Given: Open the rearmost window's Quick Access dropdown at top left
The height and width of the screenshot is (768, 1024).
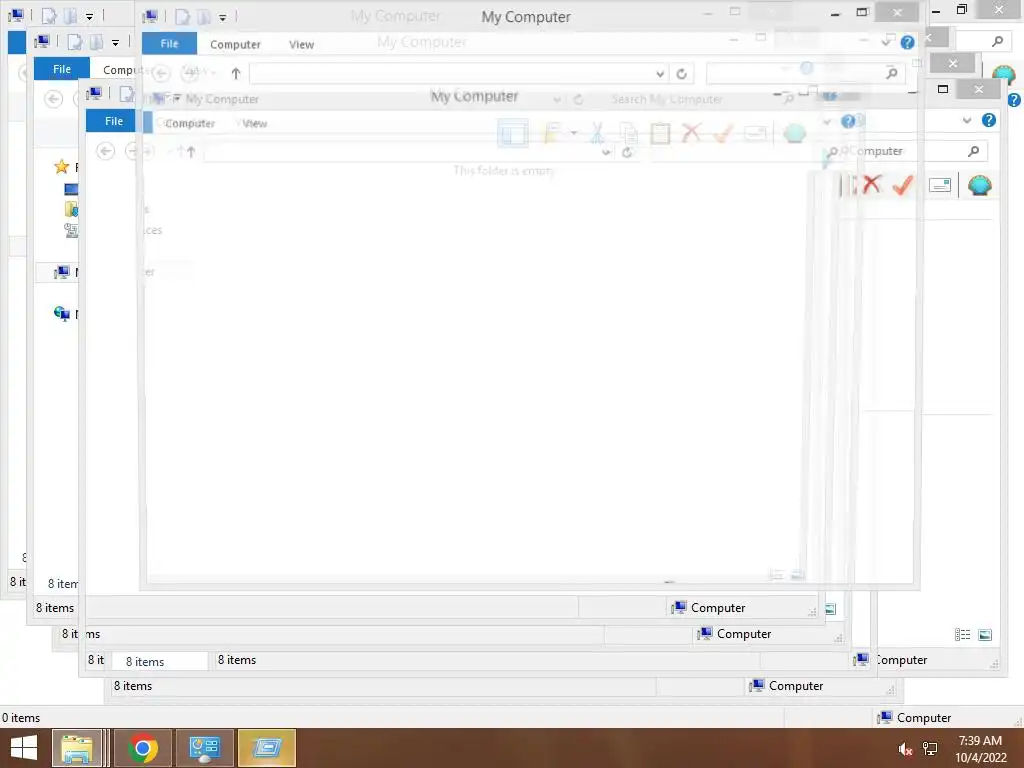Looking at the screenshot, I should [x=89, y=17].
